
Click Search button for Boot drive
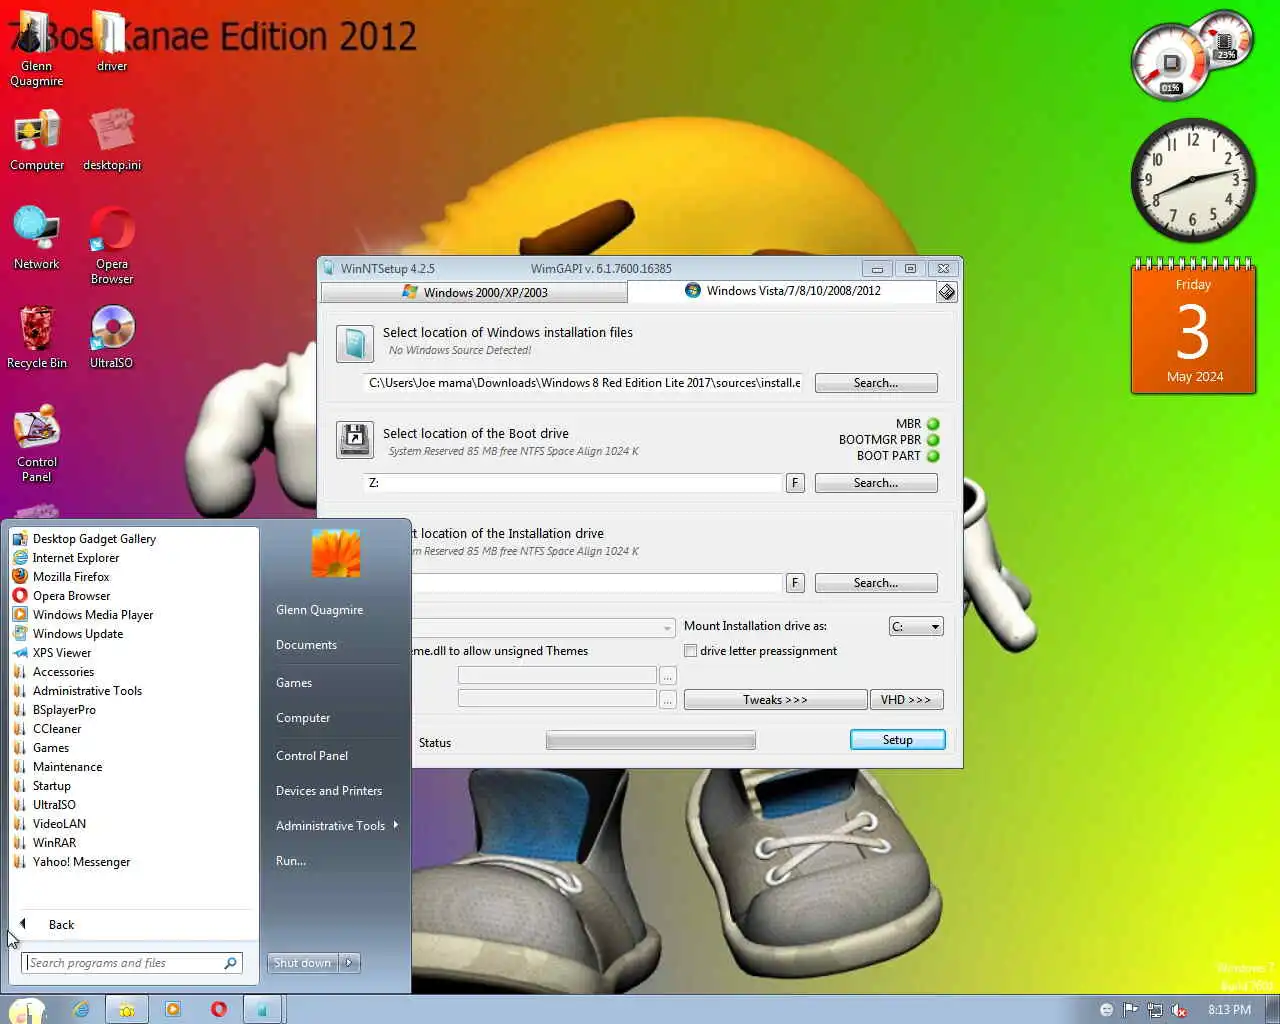[876, 483]
